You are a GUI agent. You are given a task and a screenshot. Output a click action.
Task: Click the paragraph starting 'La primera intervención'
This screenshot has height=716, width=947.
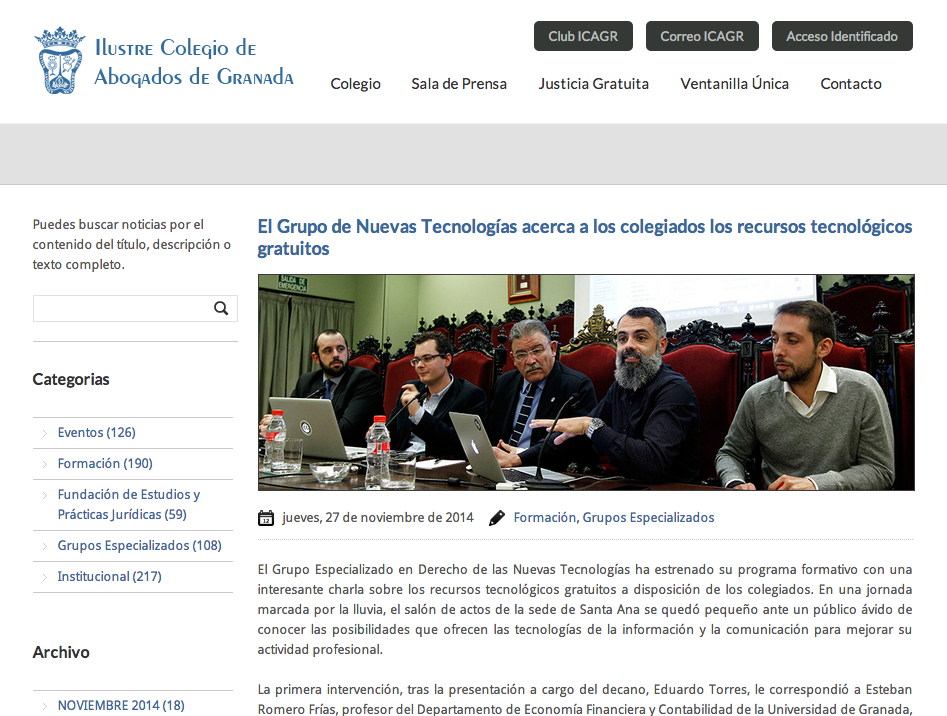click(x=585, y=698)
